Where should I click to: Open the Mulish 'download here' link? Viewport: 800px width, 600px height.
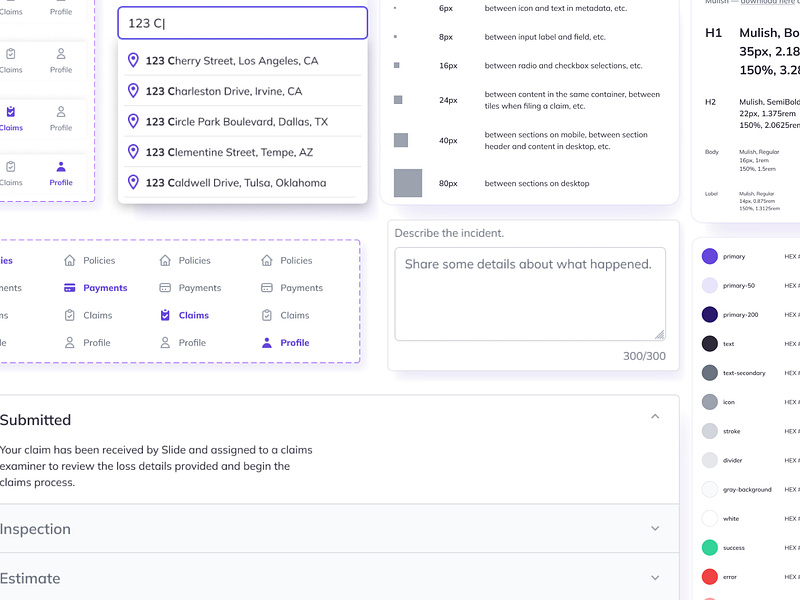point(769,2)
